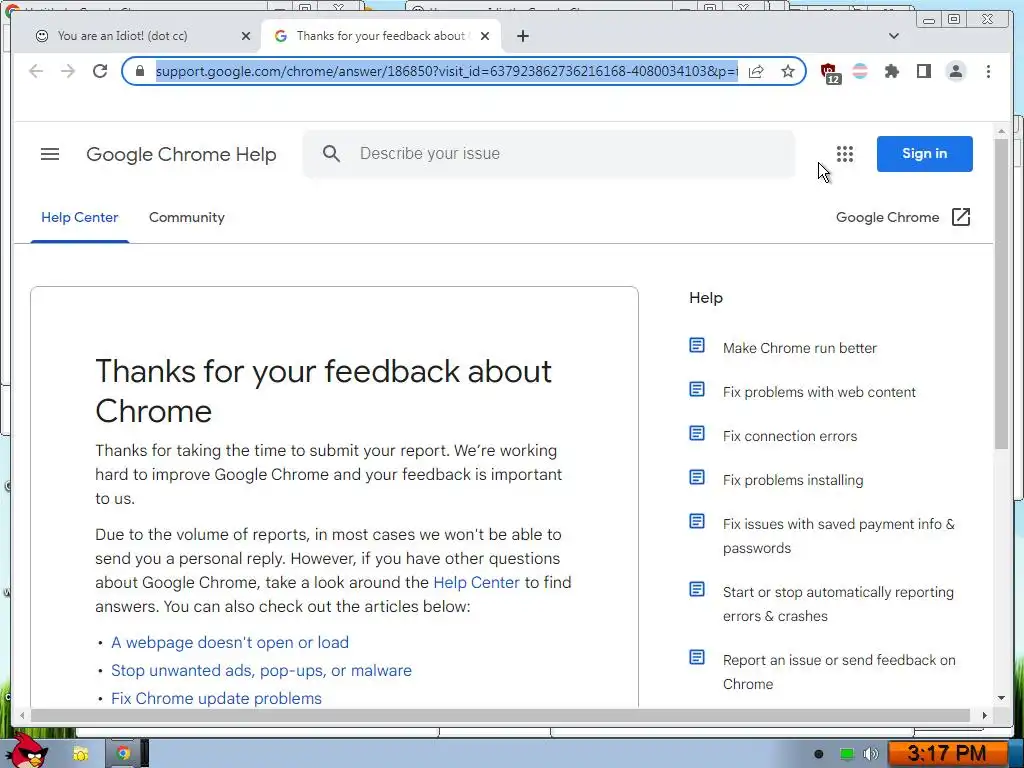Open Google apps grid
The width and height of the screenshot is (1024, 768).
tap(844, 153)
